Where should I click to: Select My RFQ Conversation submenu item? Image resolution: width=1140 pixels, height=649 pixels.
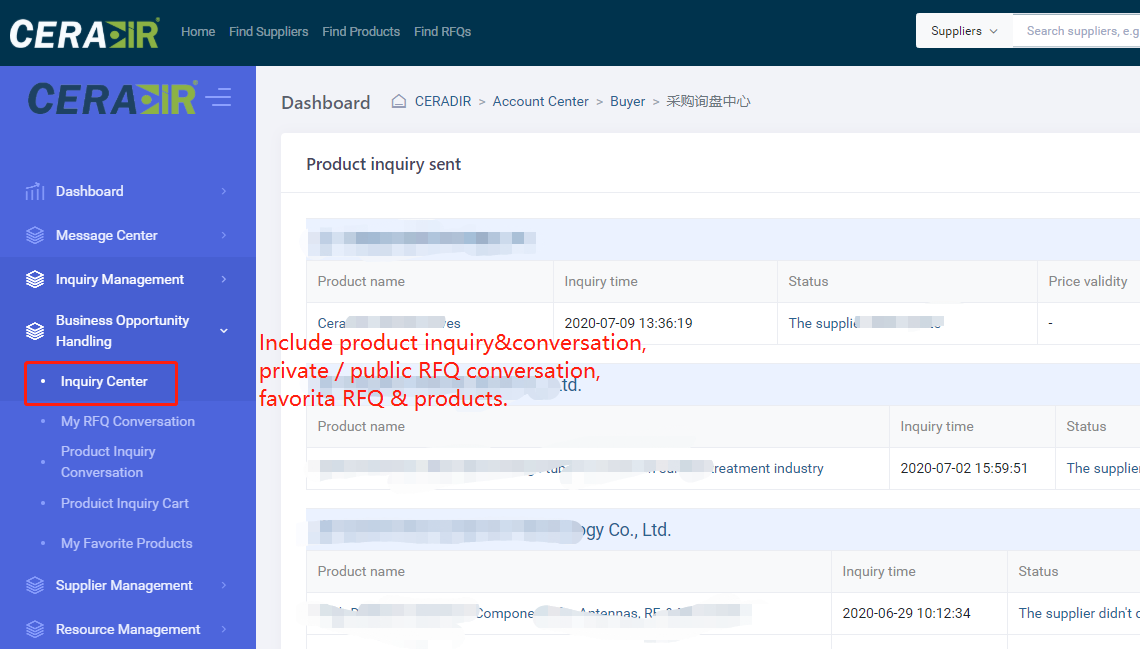coord(128,422)
